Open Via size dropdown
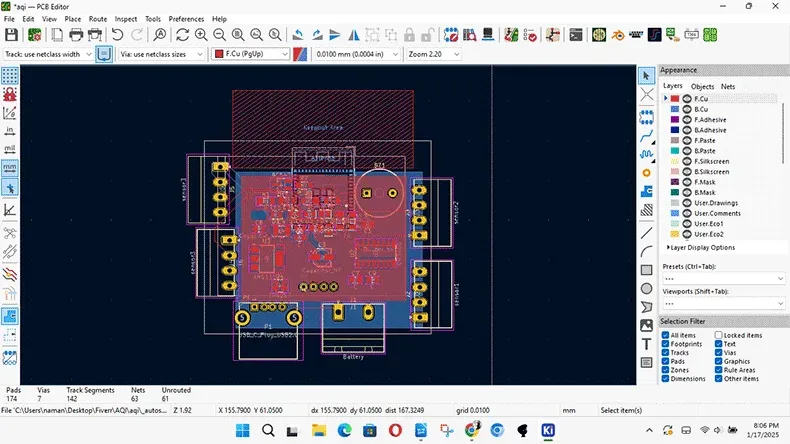This screenshot has height=444, width=790. pyautogui.click(x=161, y=54)
